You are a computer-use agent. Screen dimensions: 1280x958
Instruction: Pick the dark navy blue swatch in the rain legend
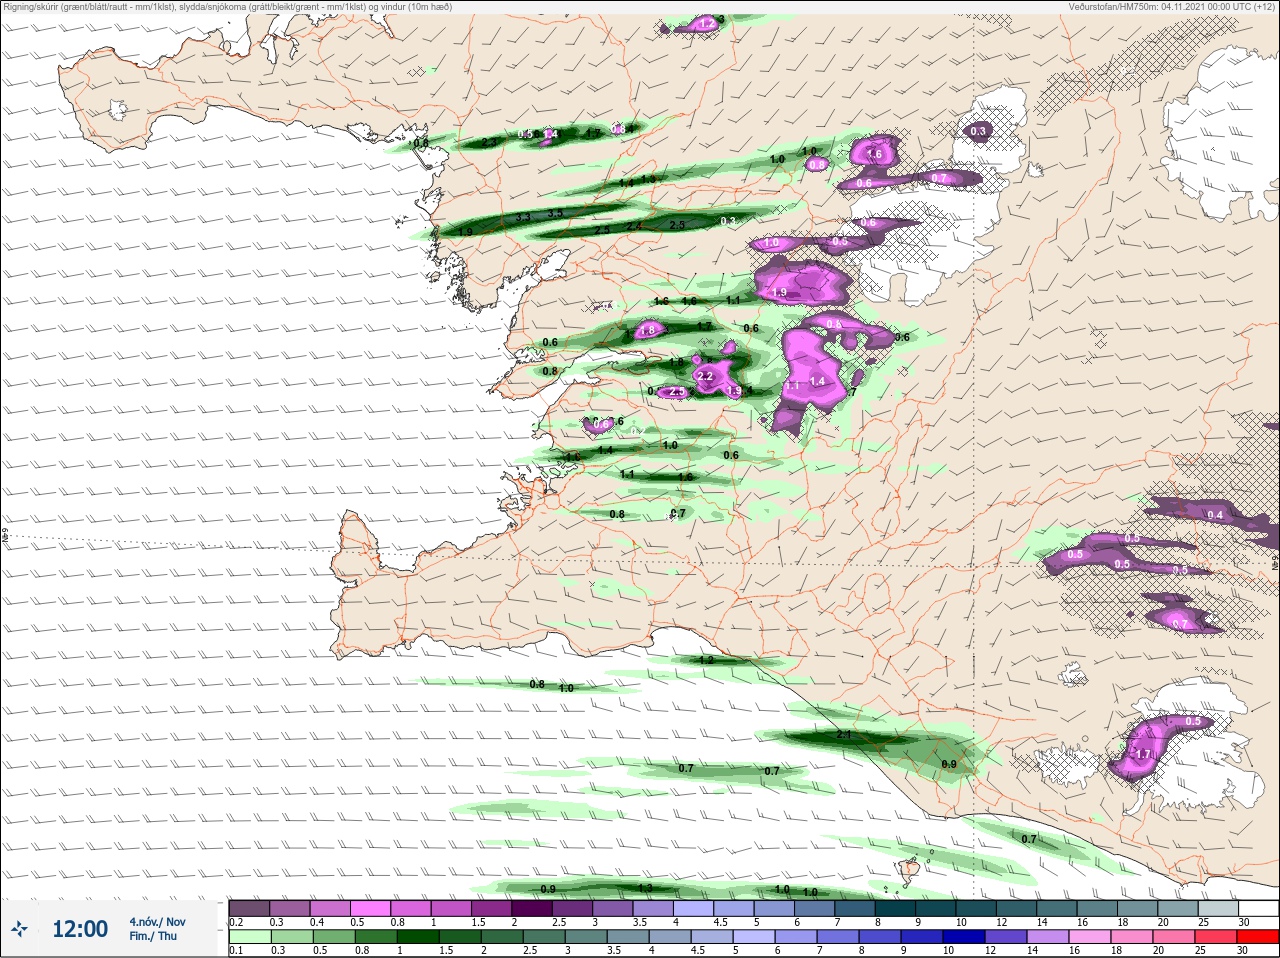963,937
